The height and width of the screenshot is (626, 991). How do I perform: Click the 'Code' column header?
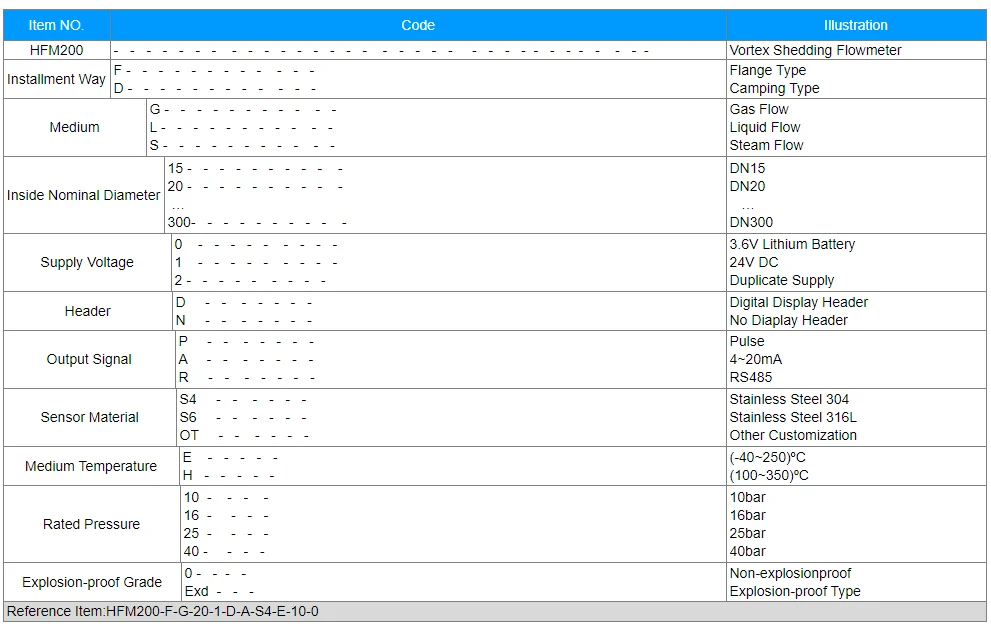pyautogui.click(x=418, y=25)
